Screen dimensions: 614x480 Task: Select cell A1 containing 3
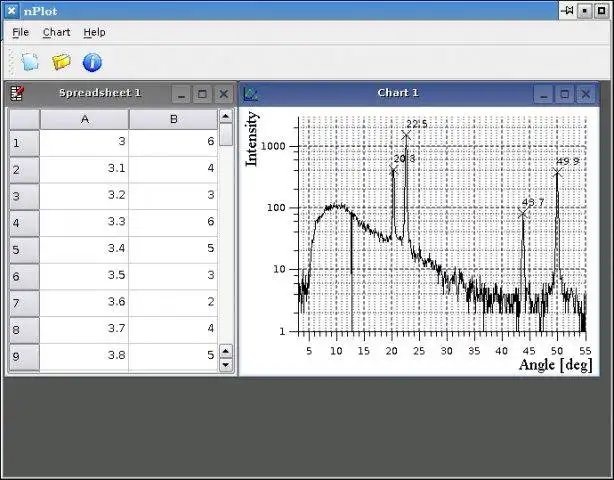[84, 143]
